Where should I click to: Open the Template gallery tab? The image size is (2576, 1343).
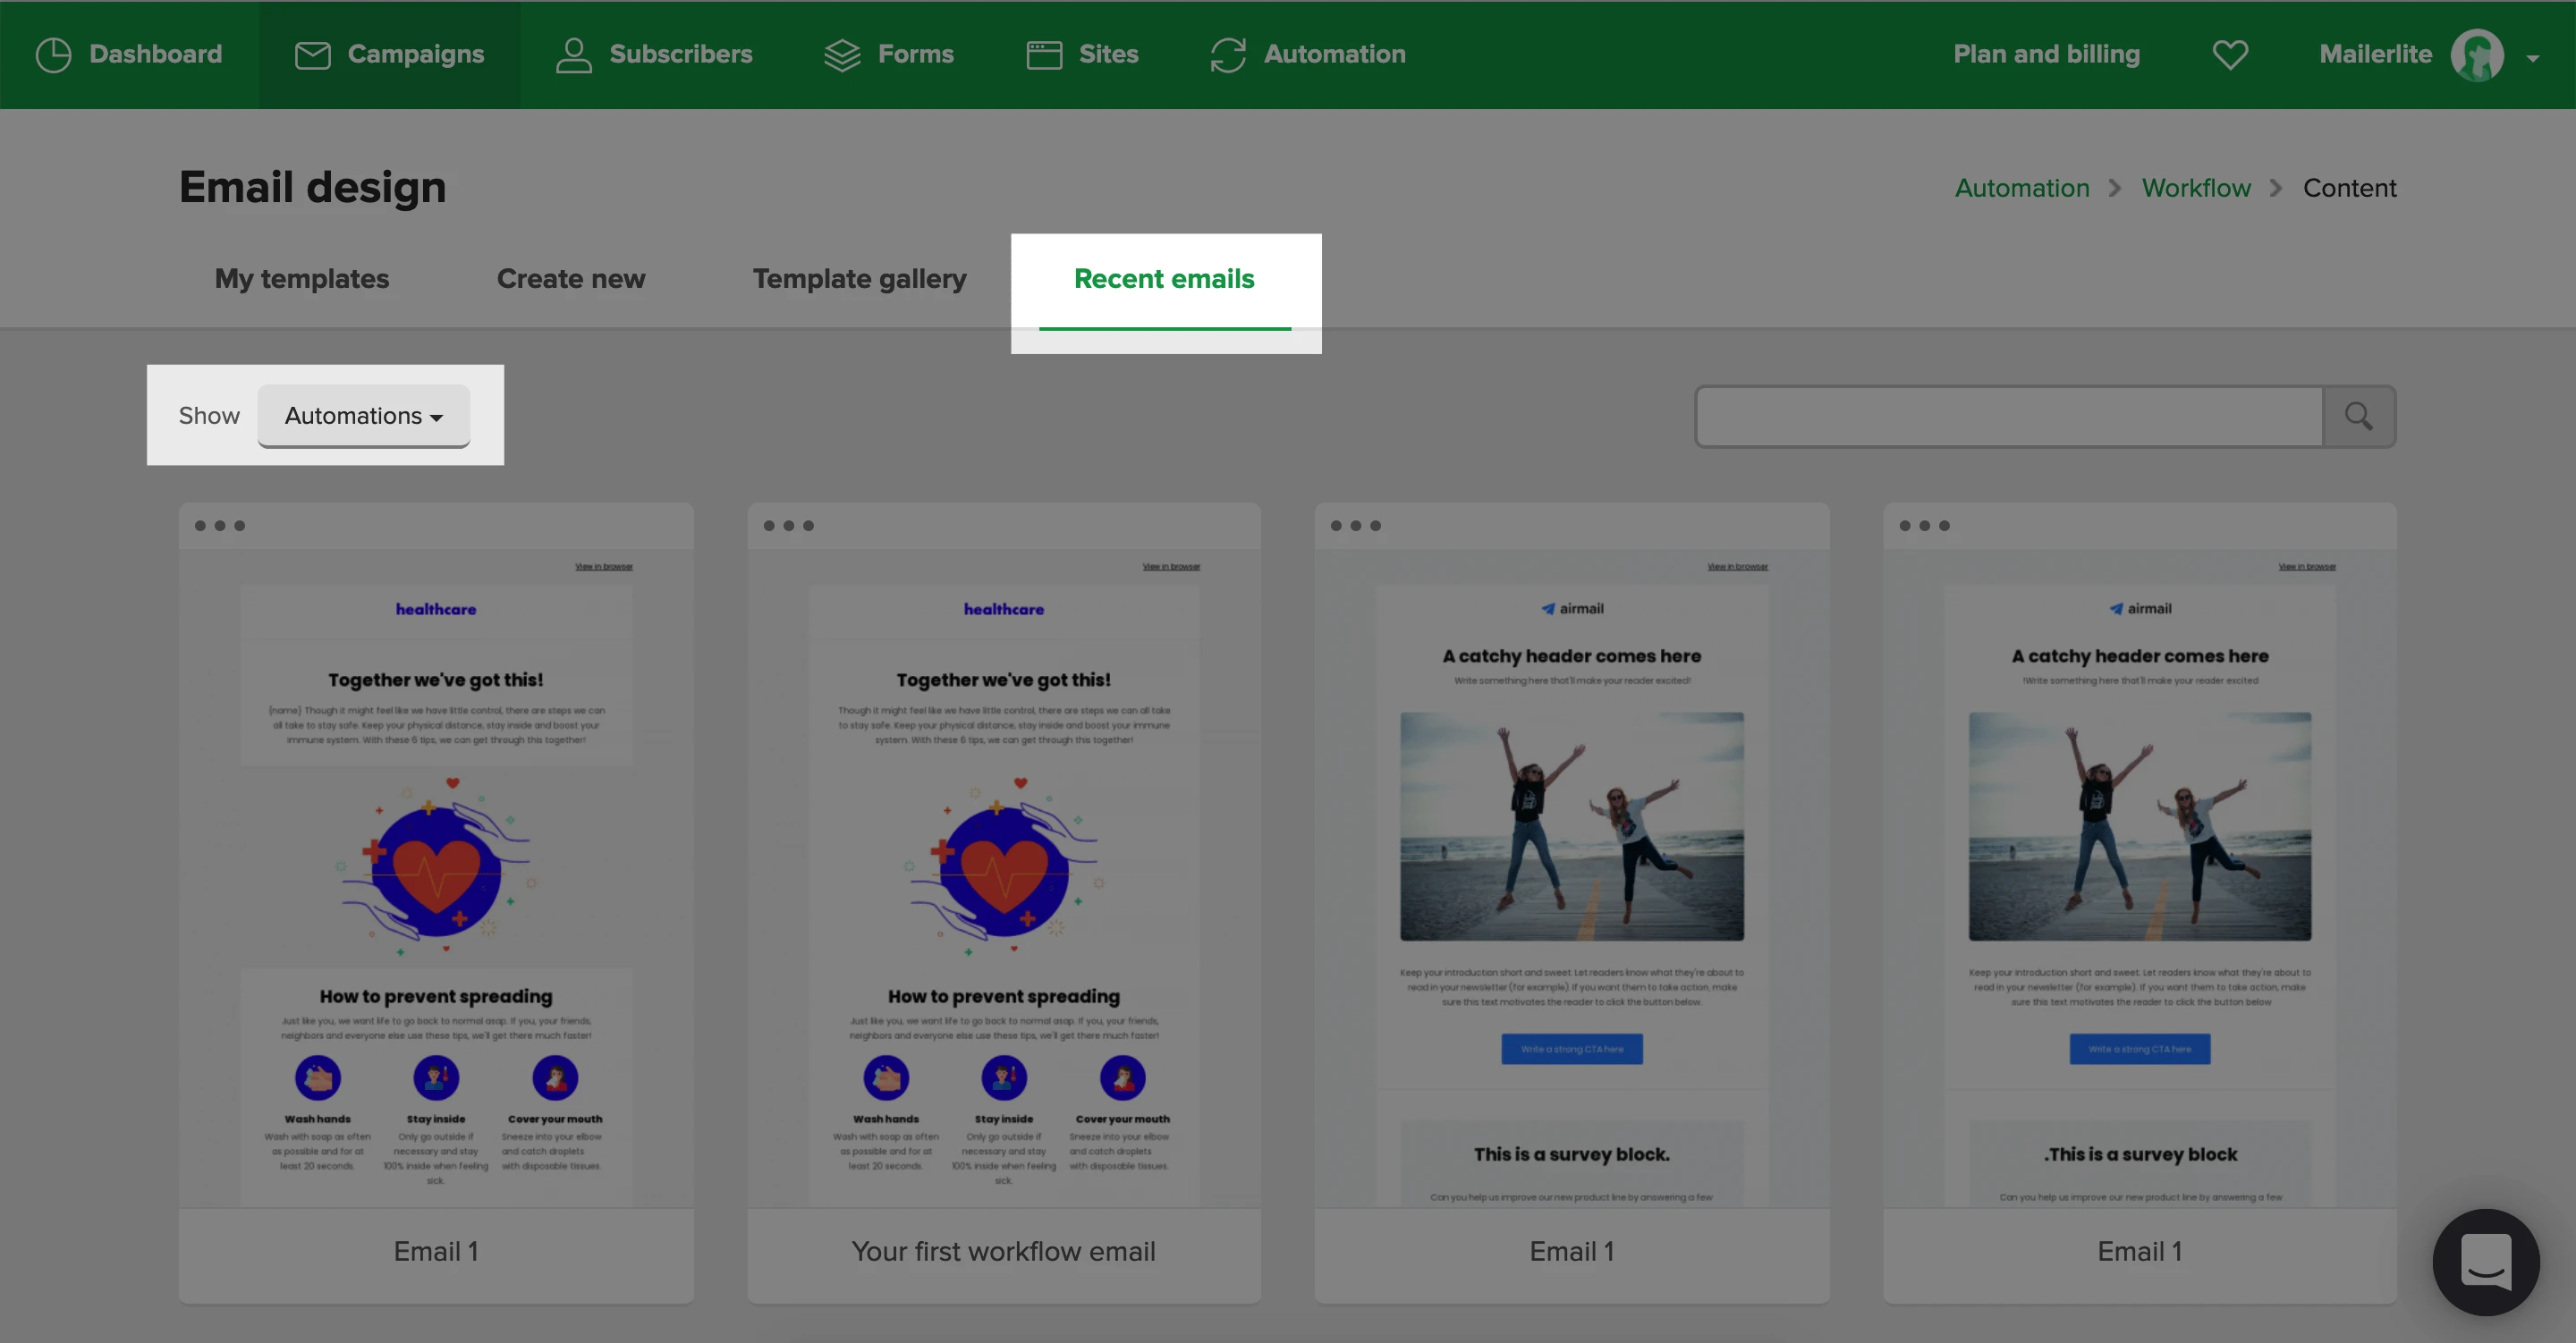tap(859, 279)
